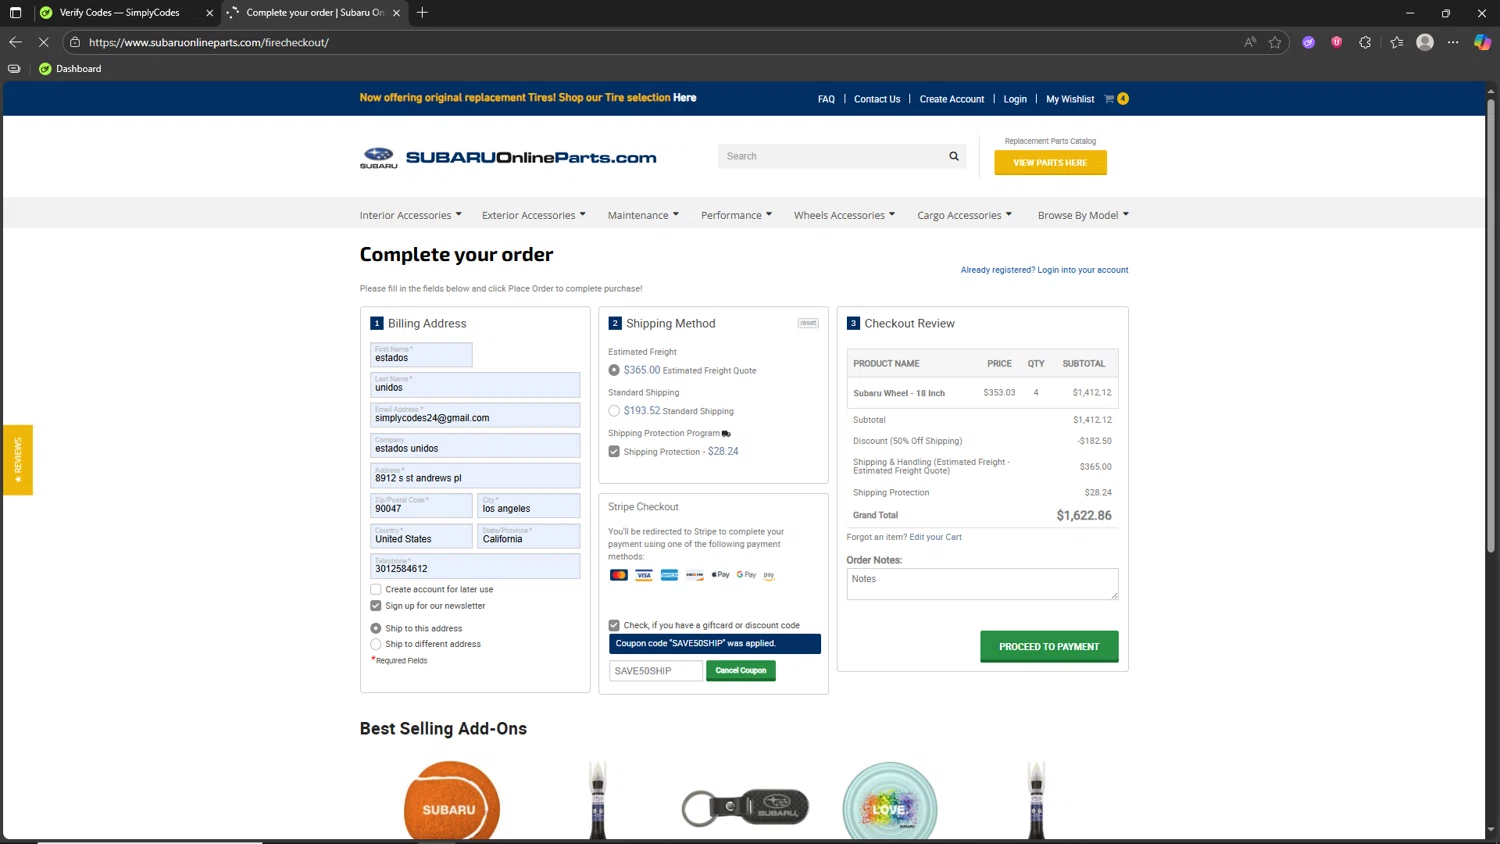Close the Verify Codes tab
Screen dimensions: 1500x844
coord(209,13)
